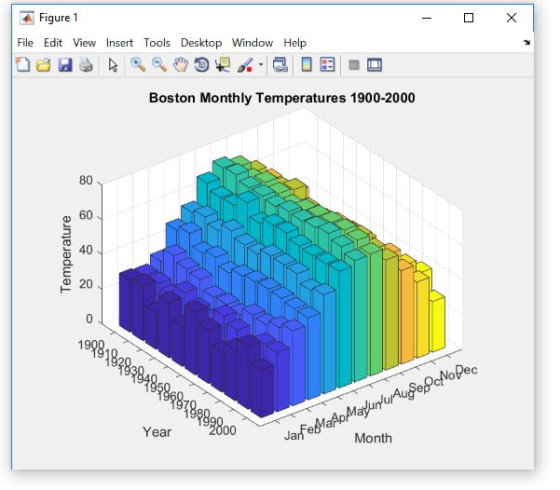560x490 pixels.
Task: Click the Month axis label
Action: pyautogui.click(x=373, y=438)
